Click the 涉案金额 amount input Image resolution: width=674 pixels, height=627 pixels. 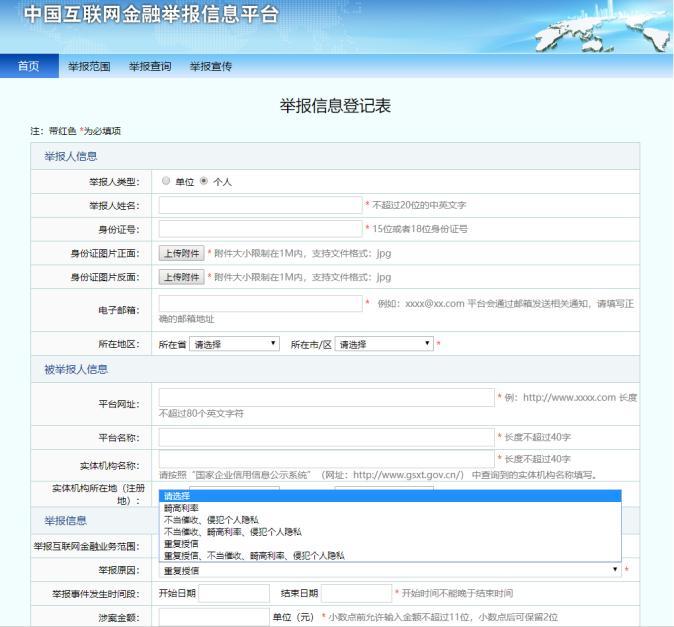coord(213,616)
